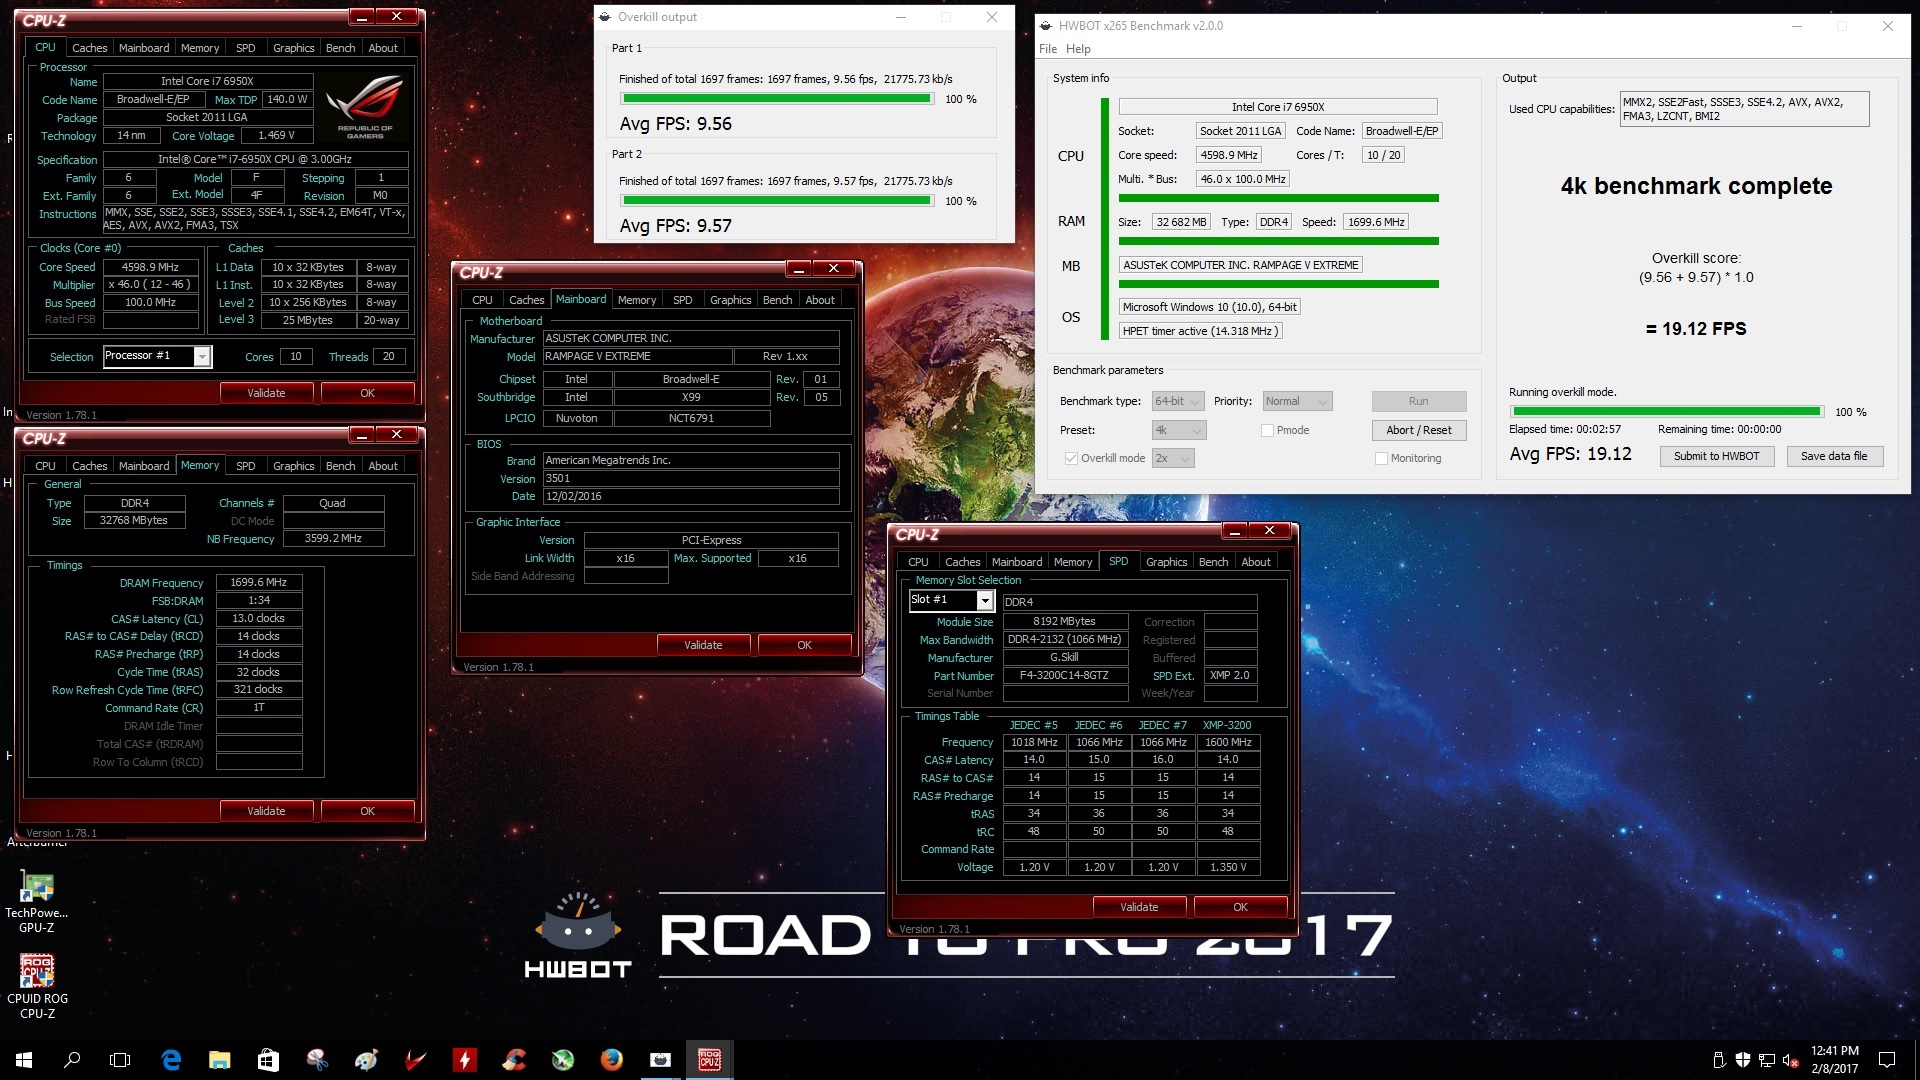Open the Priority Normal dropdown

(1297, 401)
